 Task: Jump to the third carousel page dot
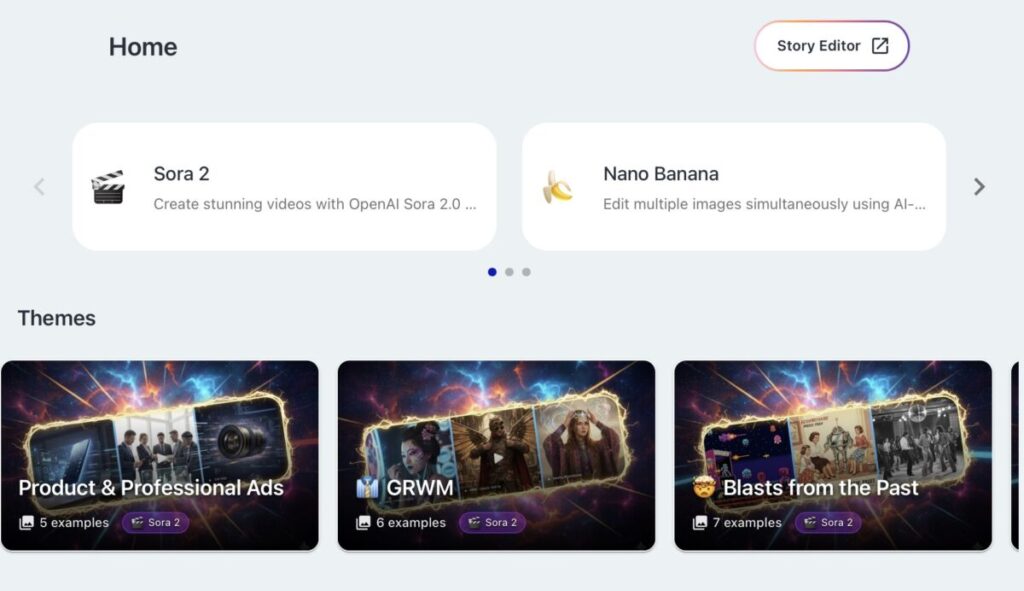pyautogui.click(x=526, y=272)
